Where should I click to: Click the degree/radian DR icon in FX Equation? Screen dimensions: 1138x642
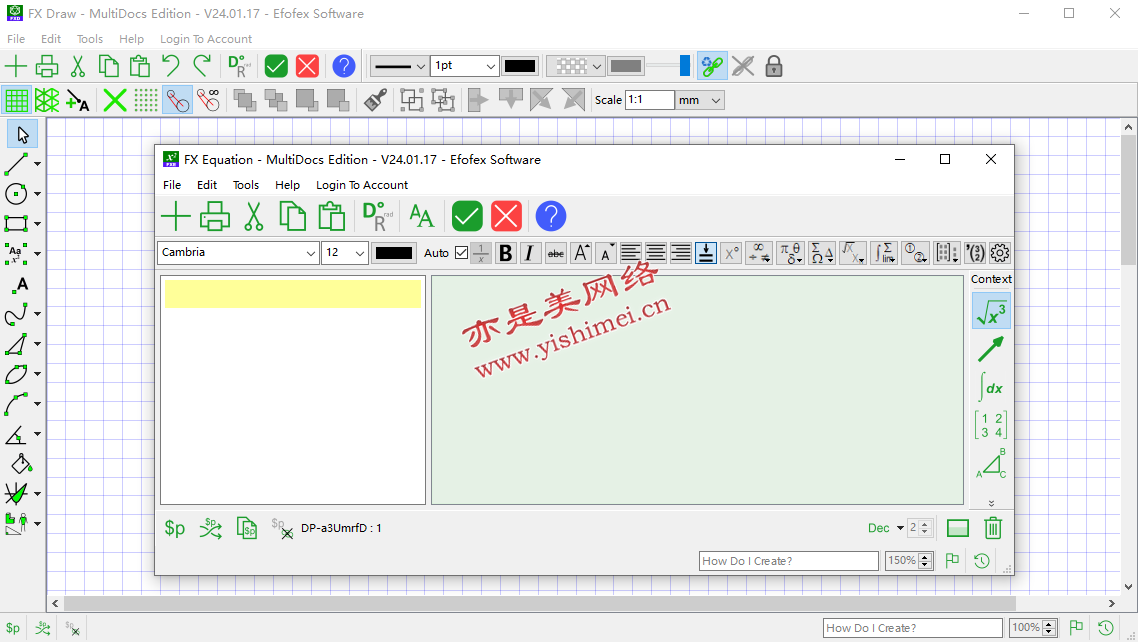coord(377,216)
